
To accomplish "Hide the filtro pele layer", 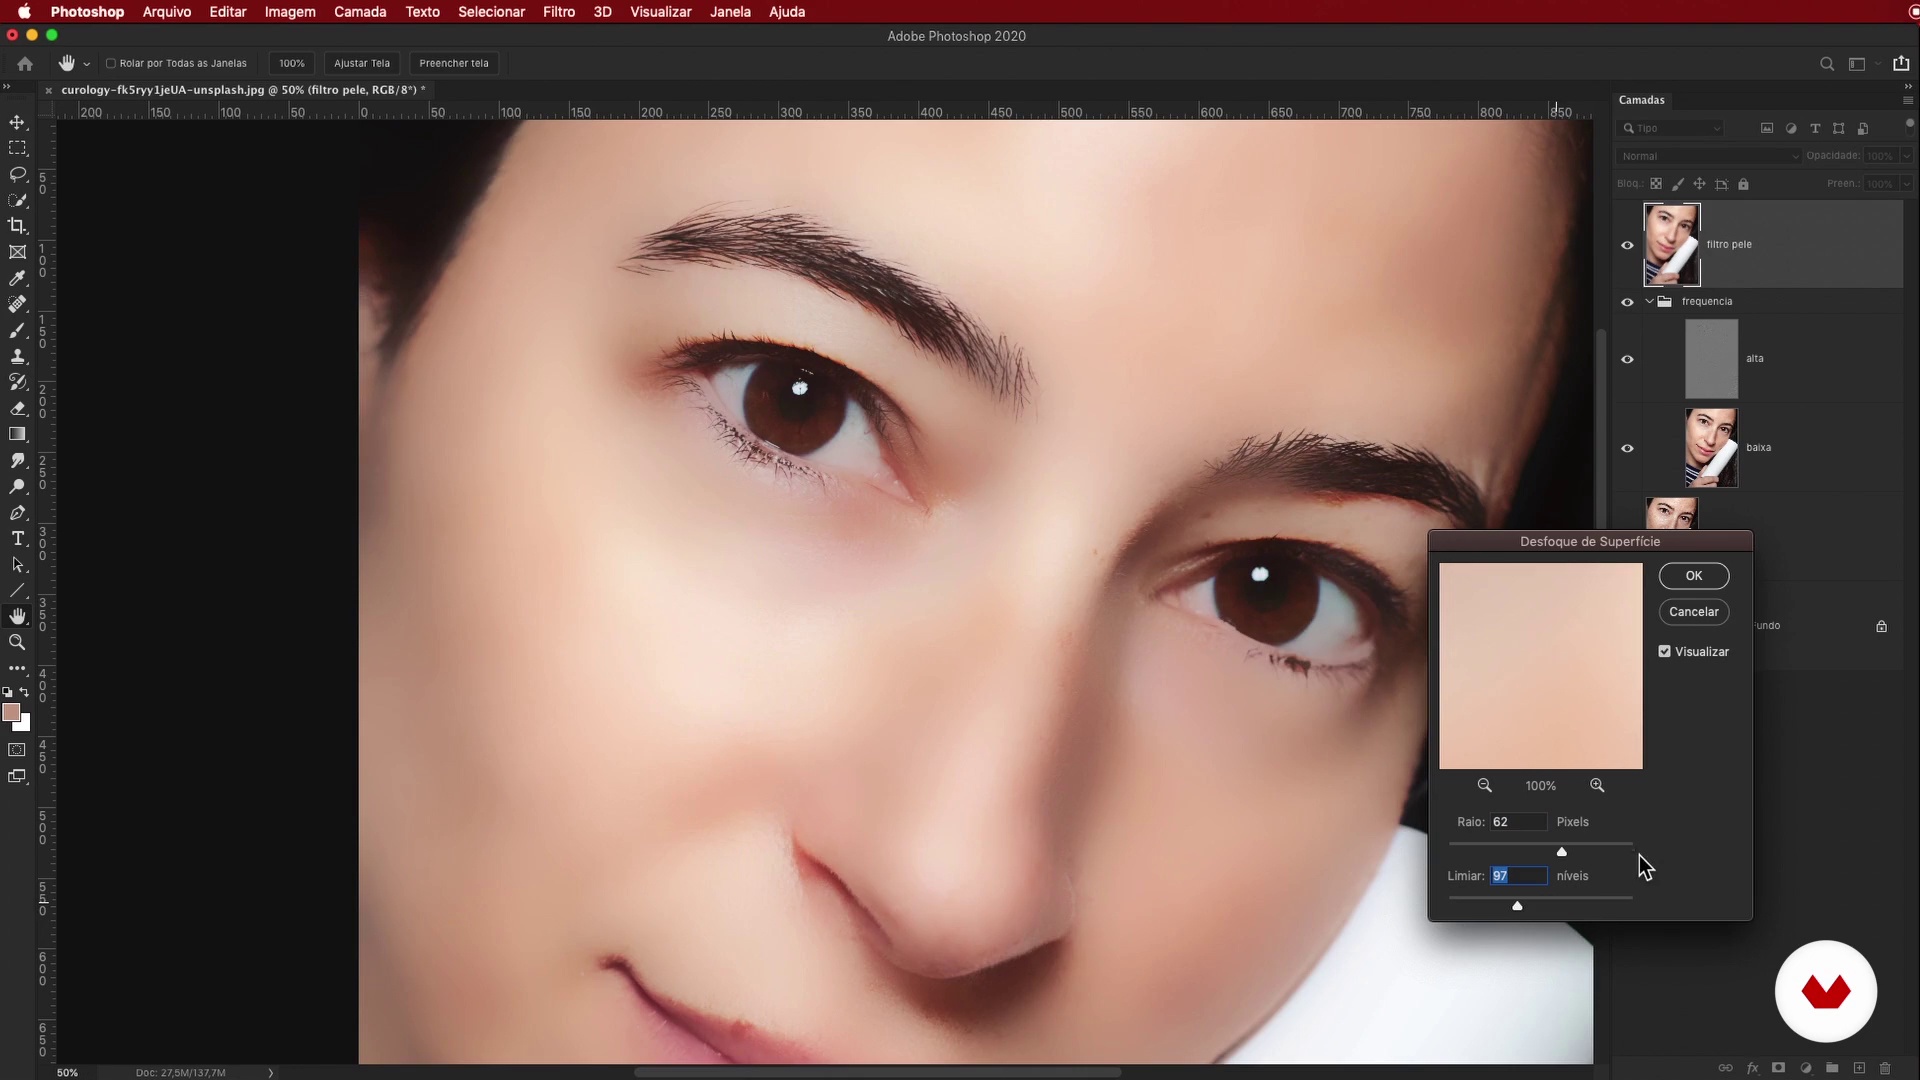I will click(x=1627, y=245).
